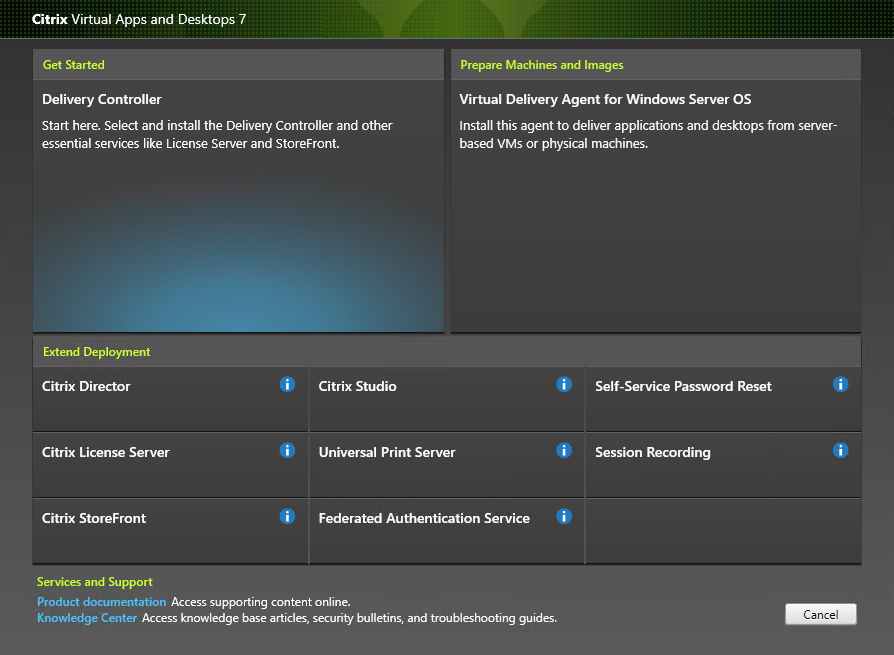This screenshot has width=894, height=655.
Task: Show info for Citrix StoreFront
Action: (x=287, y=516)
